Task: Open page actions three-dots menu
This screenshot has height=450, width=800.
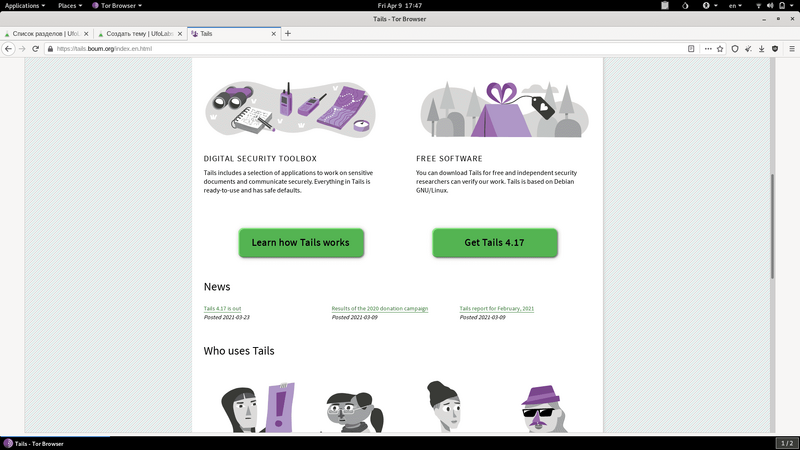Action: [x=708, y=48]
